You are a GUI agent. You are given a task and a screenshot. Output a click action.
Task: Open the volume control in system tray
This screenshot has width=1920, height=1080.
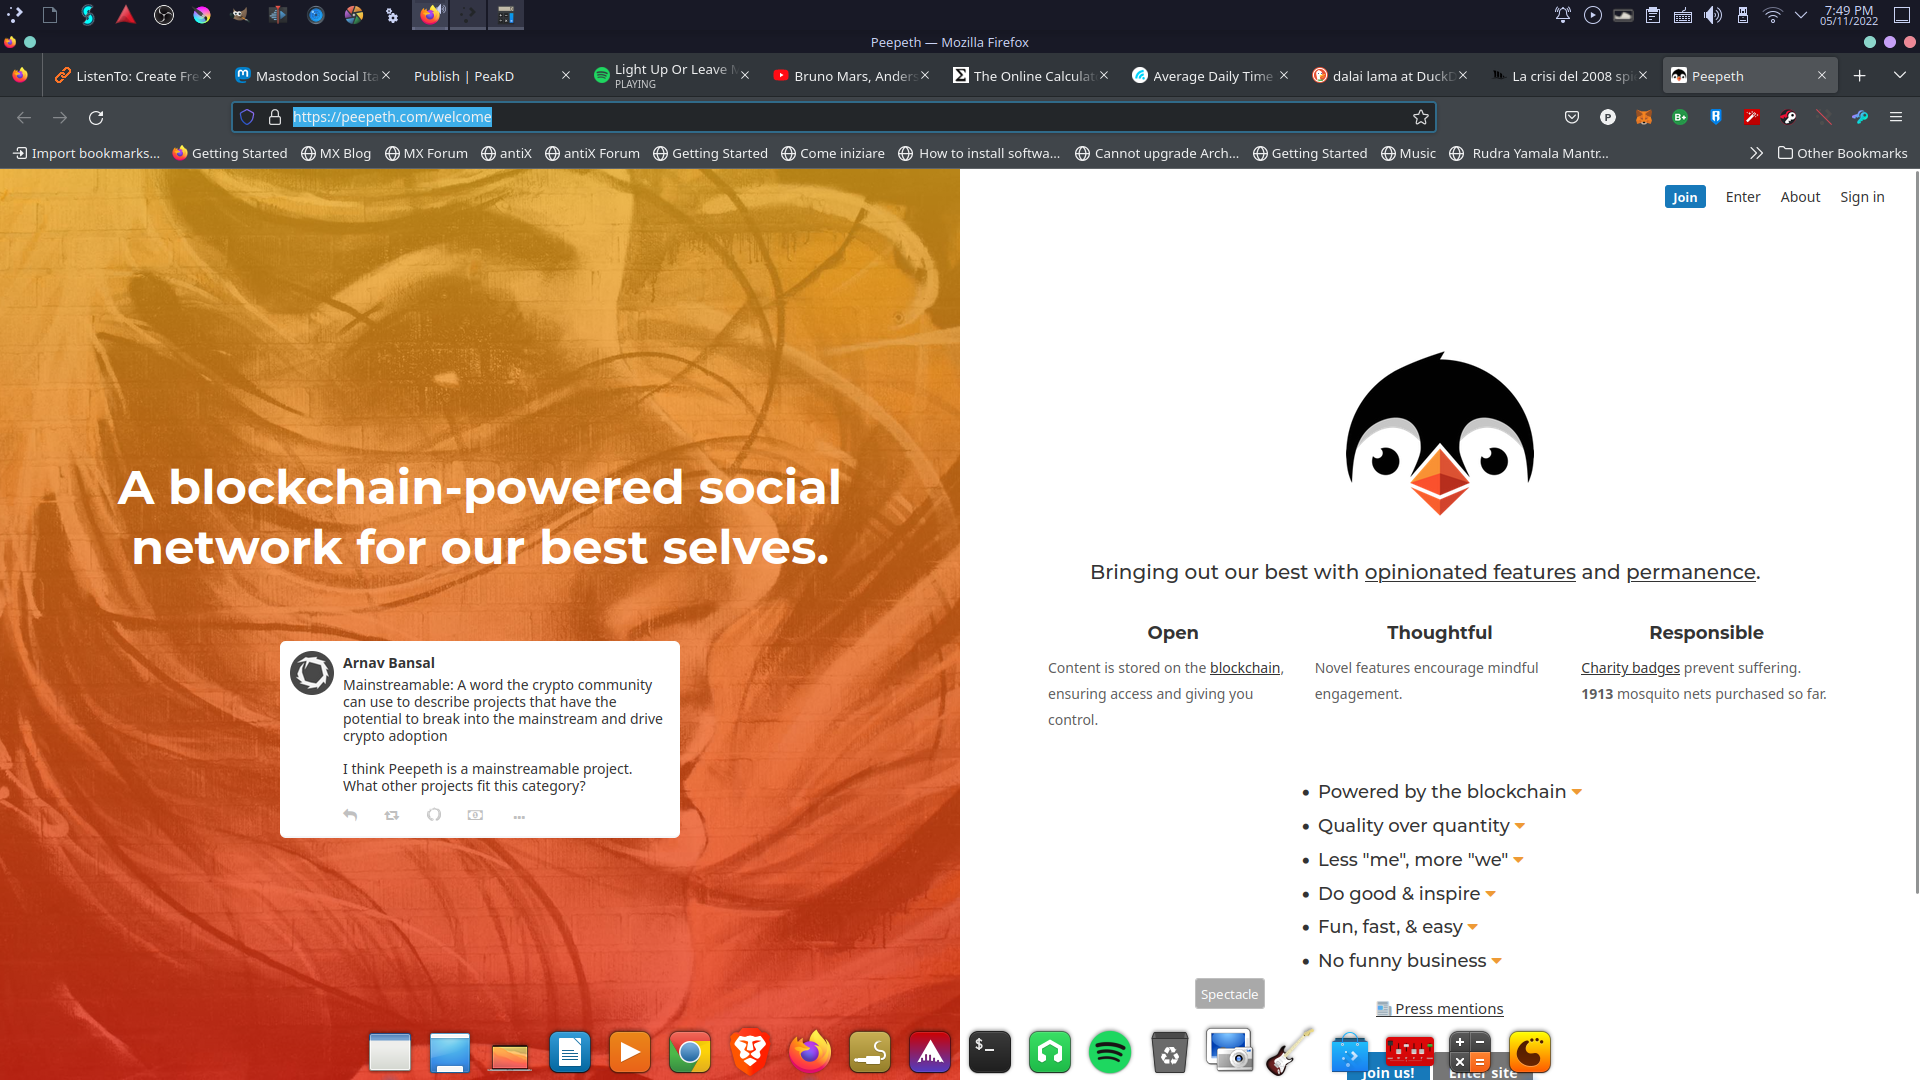click(x=1713, y=15)
